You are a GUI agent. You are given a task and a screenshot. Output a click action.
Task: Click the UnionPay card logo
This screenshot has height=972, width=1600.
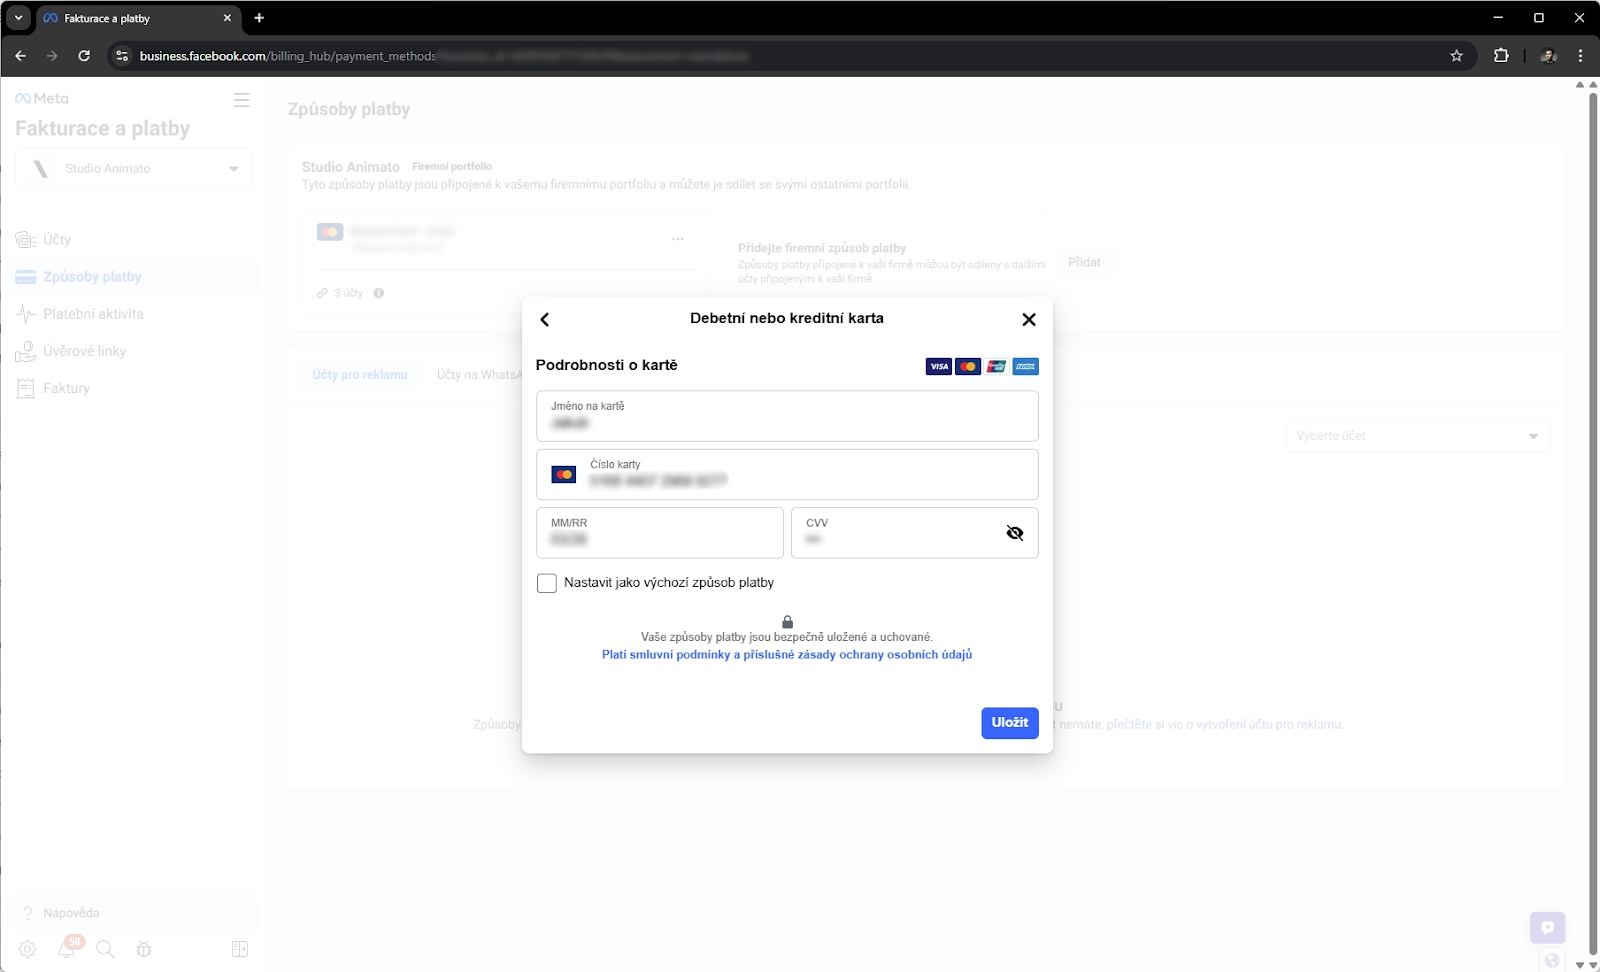coord(996,366)
